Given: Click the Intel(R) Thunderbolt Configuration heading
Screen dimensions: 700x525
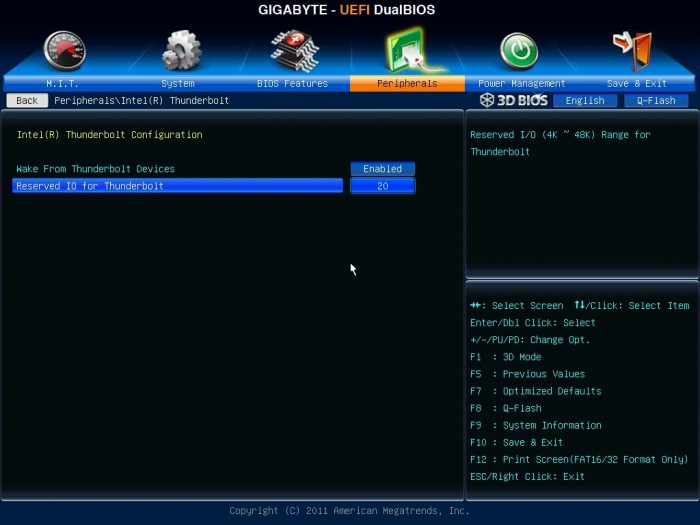Looking at the screenshot, I should [109, 135].
